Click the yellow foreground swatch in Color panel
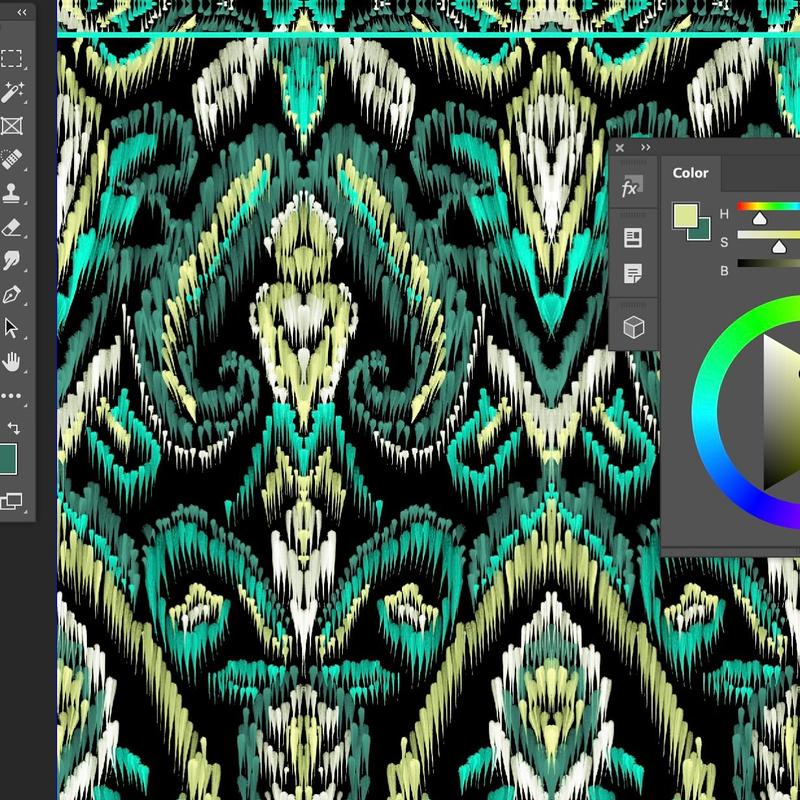This screenshot has width=800, height=800. [685, 215]
